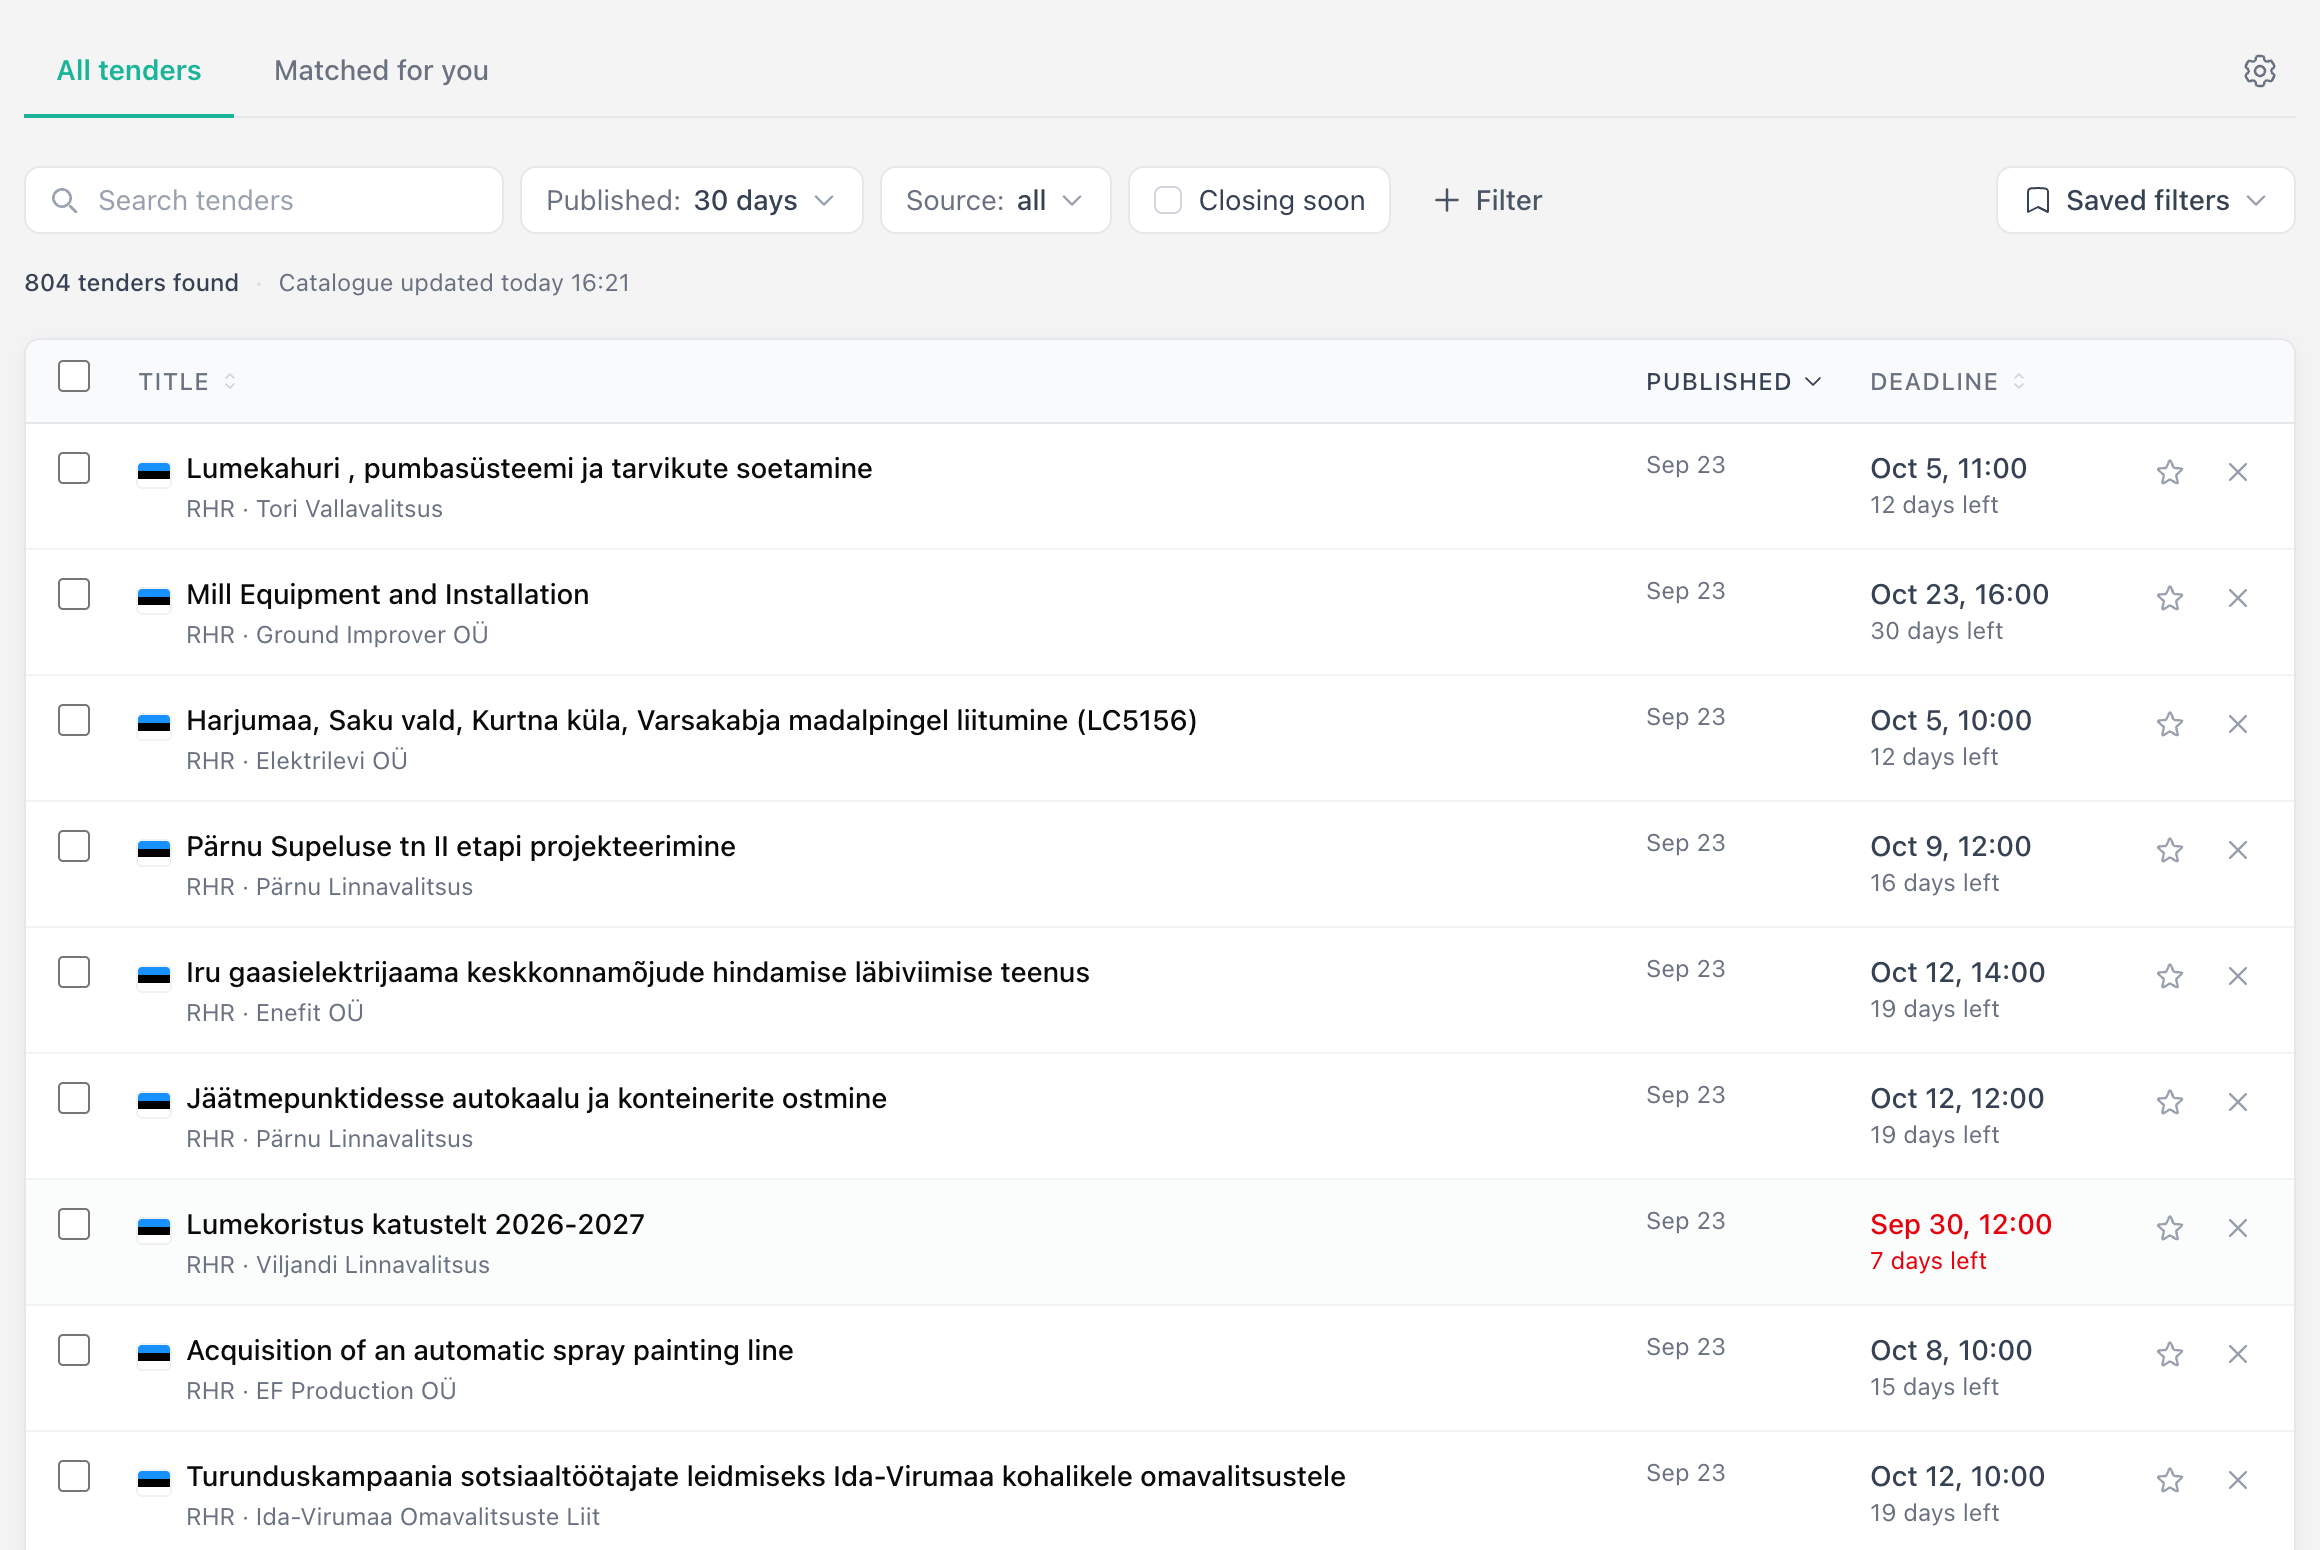Dismiss the spray painting line tender
The height and width of the screenshot is (1550, 2320).
pyautogui.click(x=2238, y=1354)
